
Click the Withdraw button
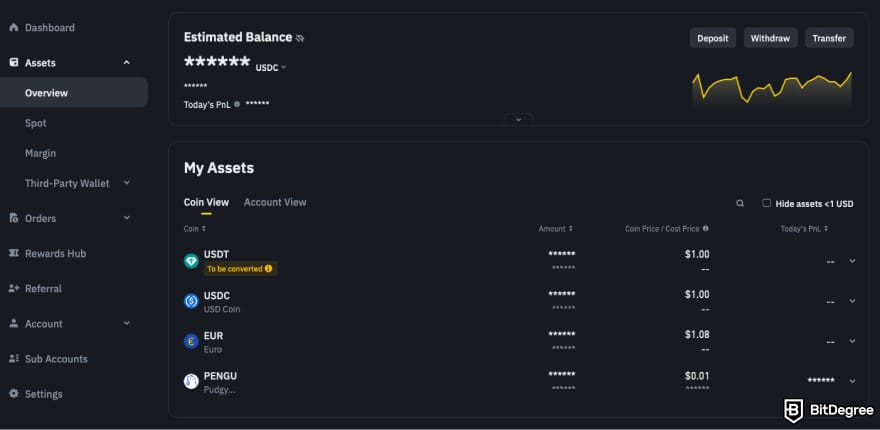tap(771, 38)
